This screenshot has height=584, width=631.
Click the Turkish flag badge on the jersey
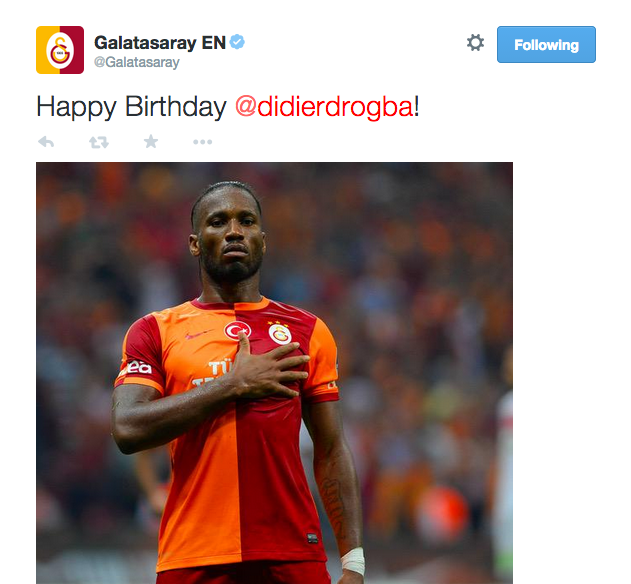(238, 331)
